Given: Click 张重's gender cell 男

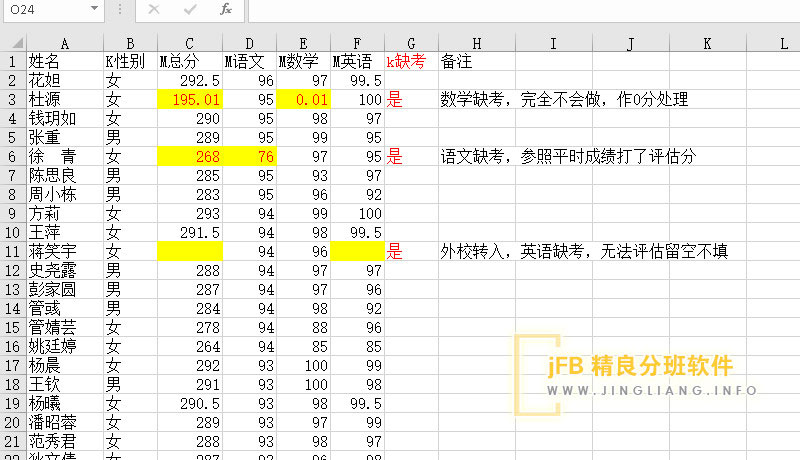Looking at the screenshot, I should [x=130, y=138].
